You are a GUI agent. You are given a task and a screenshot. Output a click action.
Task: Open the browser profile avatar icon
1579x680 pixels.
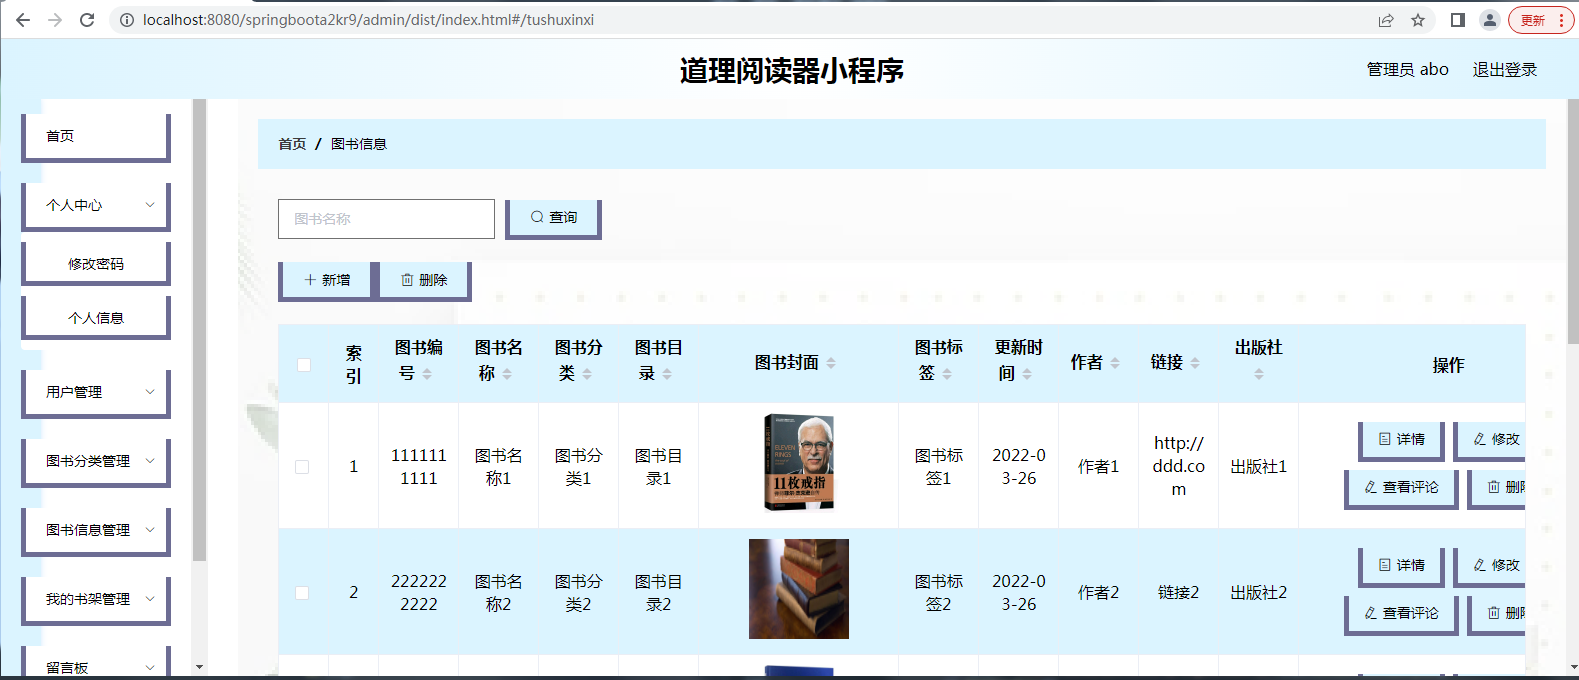coord(1490,20)
